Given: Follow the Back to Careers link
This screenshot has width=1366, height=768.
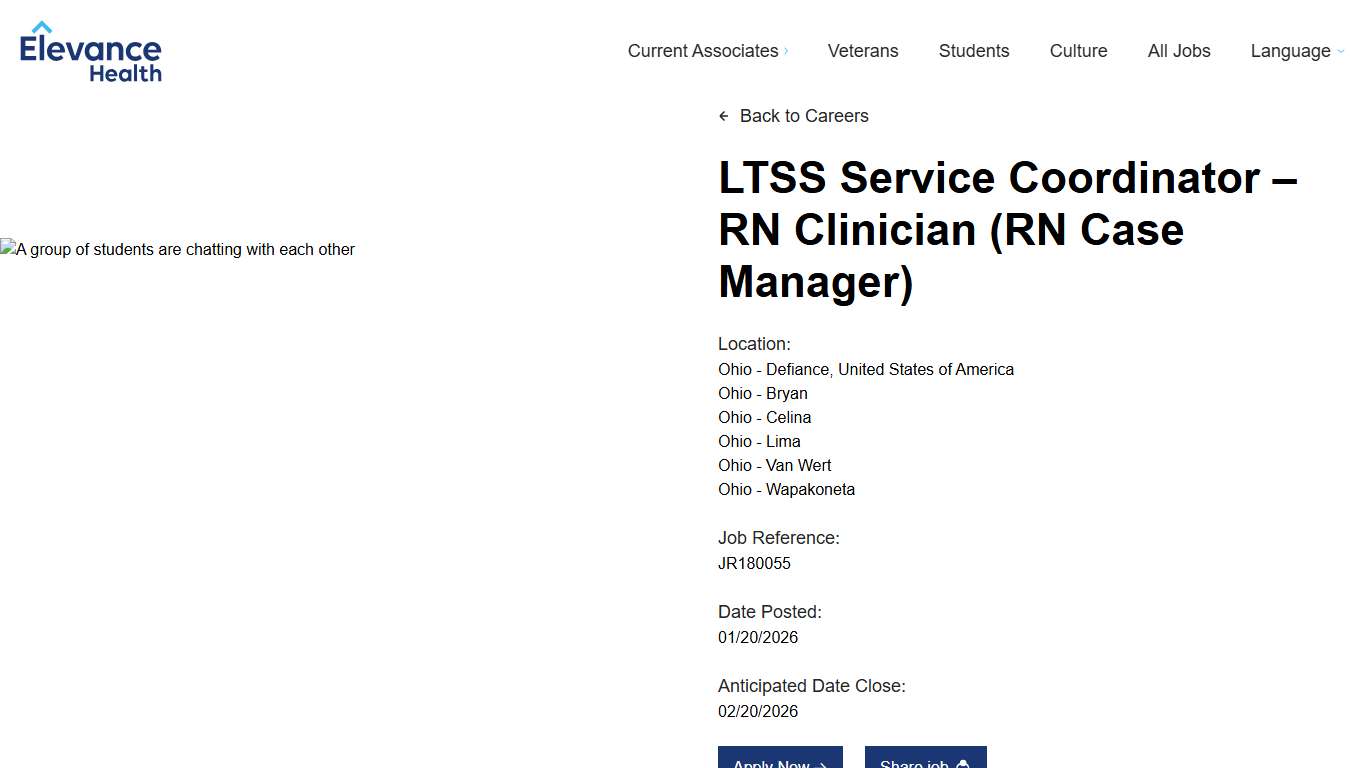Looking at the screenshot, I should click(x=804, y=116).
